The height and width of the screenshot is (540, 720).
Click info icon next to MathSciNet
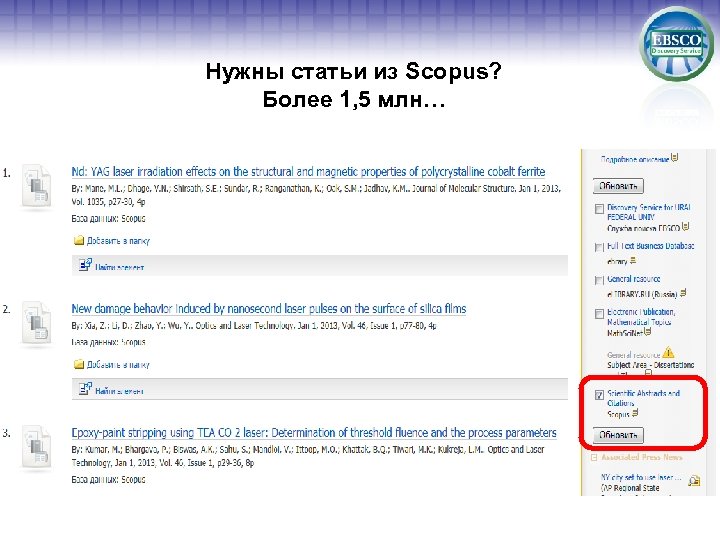pos(647,332)
